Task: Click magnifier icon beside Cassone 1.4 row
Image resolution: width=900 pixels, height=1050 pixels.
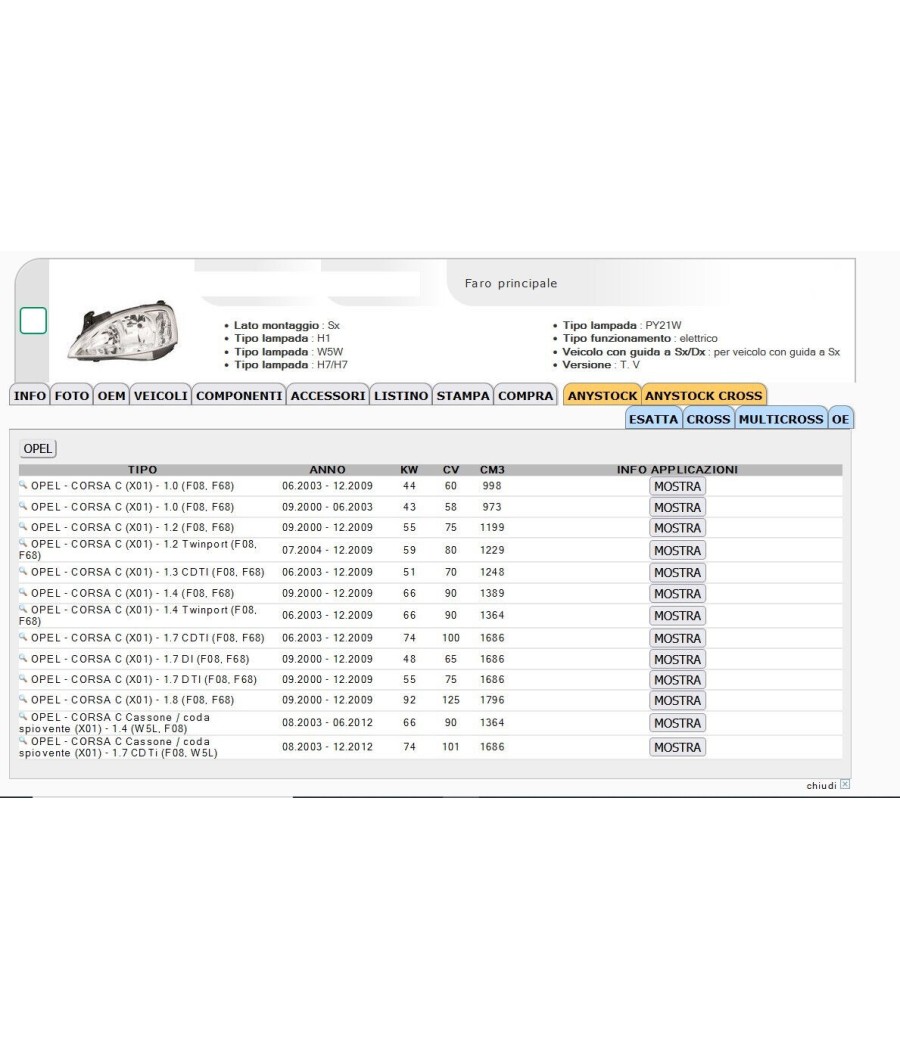Action: 23,717
